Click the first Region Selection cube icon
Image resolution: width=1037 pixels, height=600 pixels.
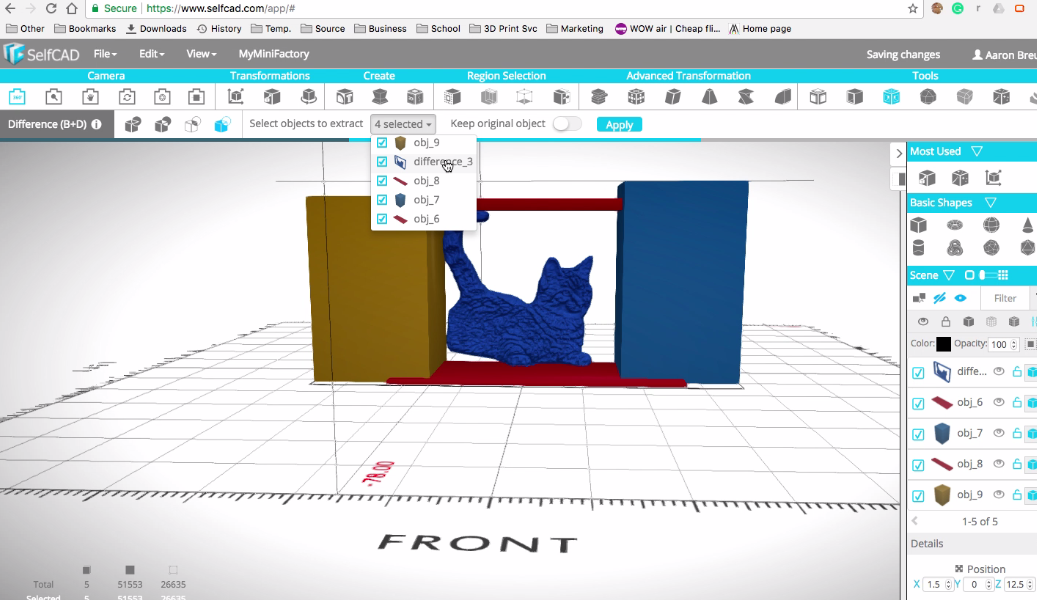point(452,97)
